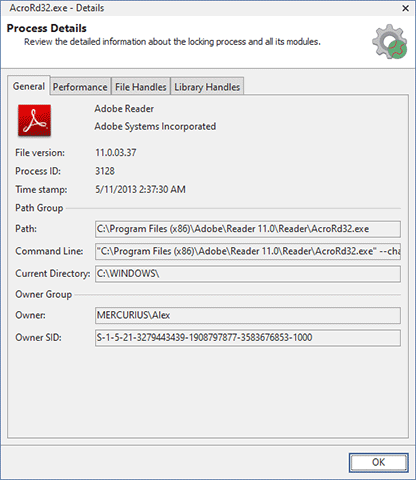This screenshot has width=416, height=480.
Task: Click the Time stamp label
Action: point(41,189)
